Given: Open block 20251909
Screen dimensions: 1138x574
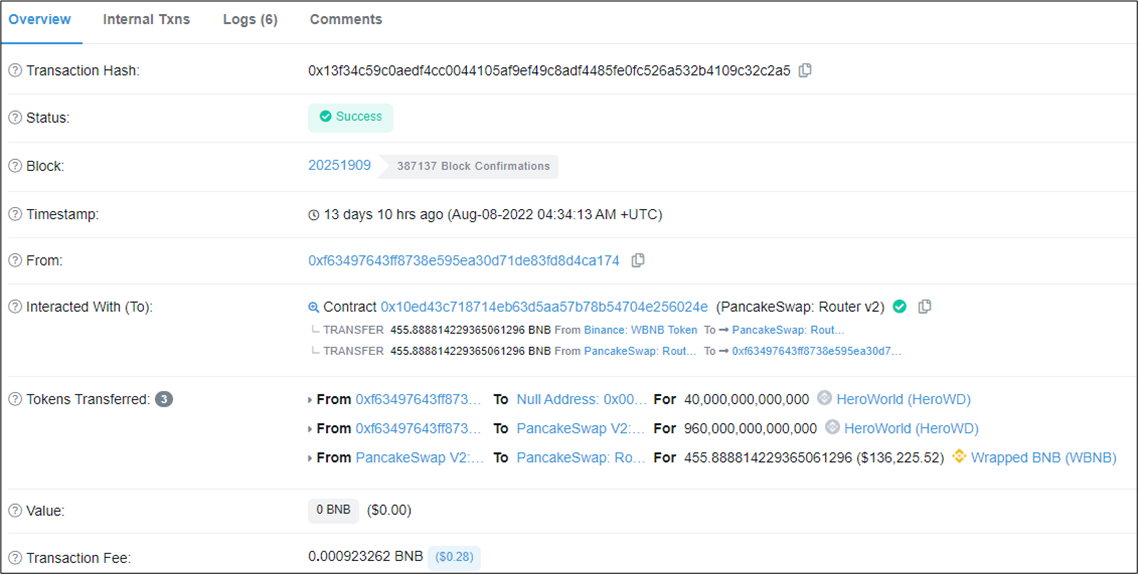Looking at the screenshot, I should pyautogui.click(x=340, y=165).
